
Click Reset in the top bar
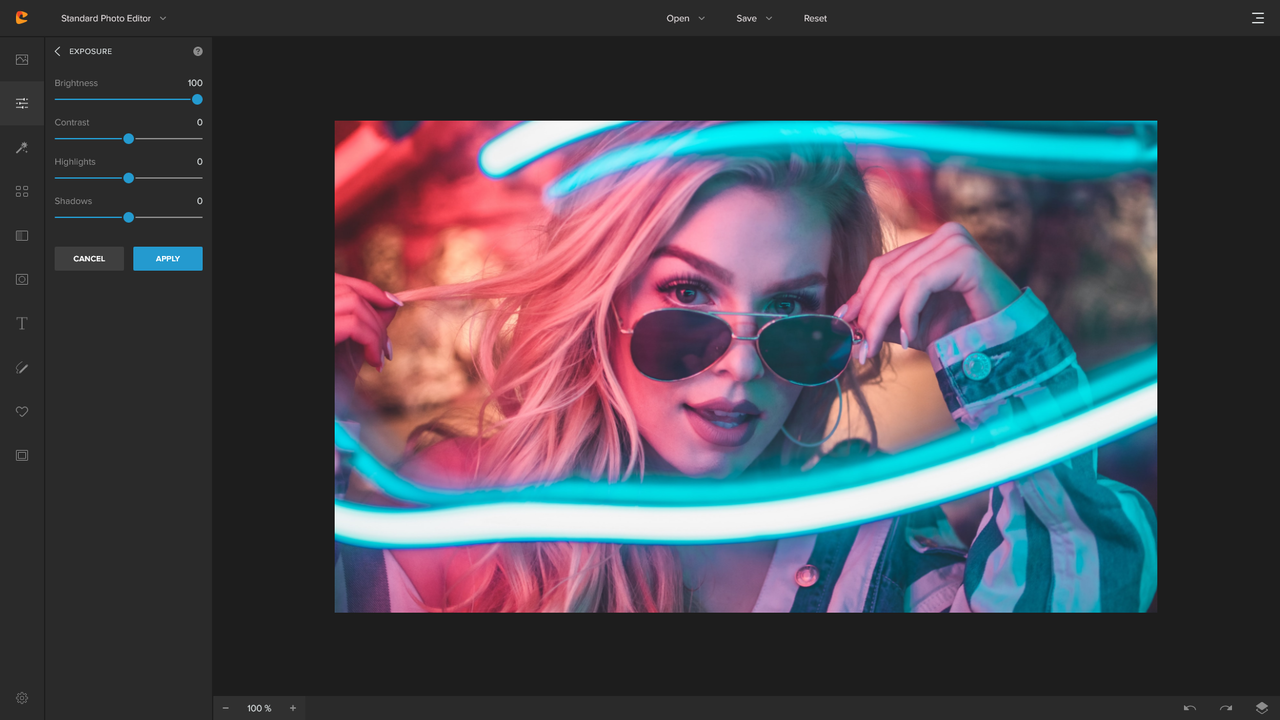pos(815,18)
